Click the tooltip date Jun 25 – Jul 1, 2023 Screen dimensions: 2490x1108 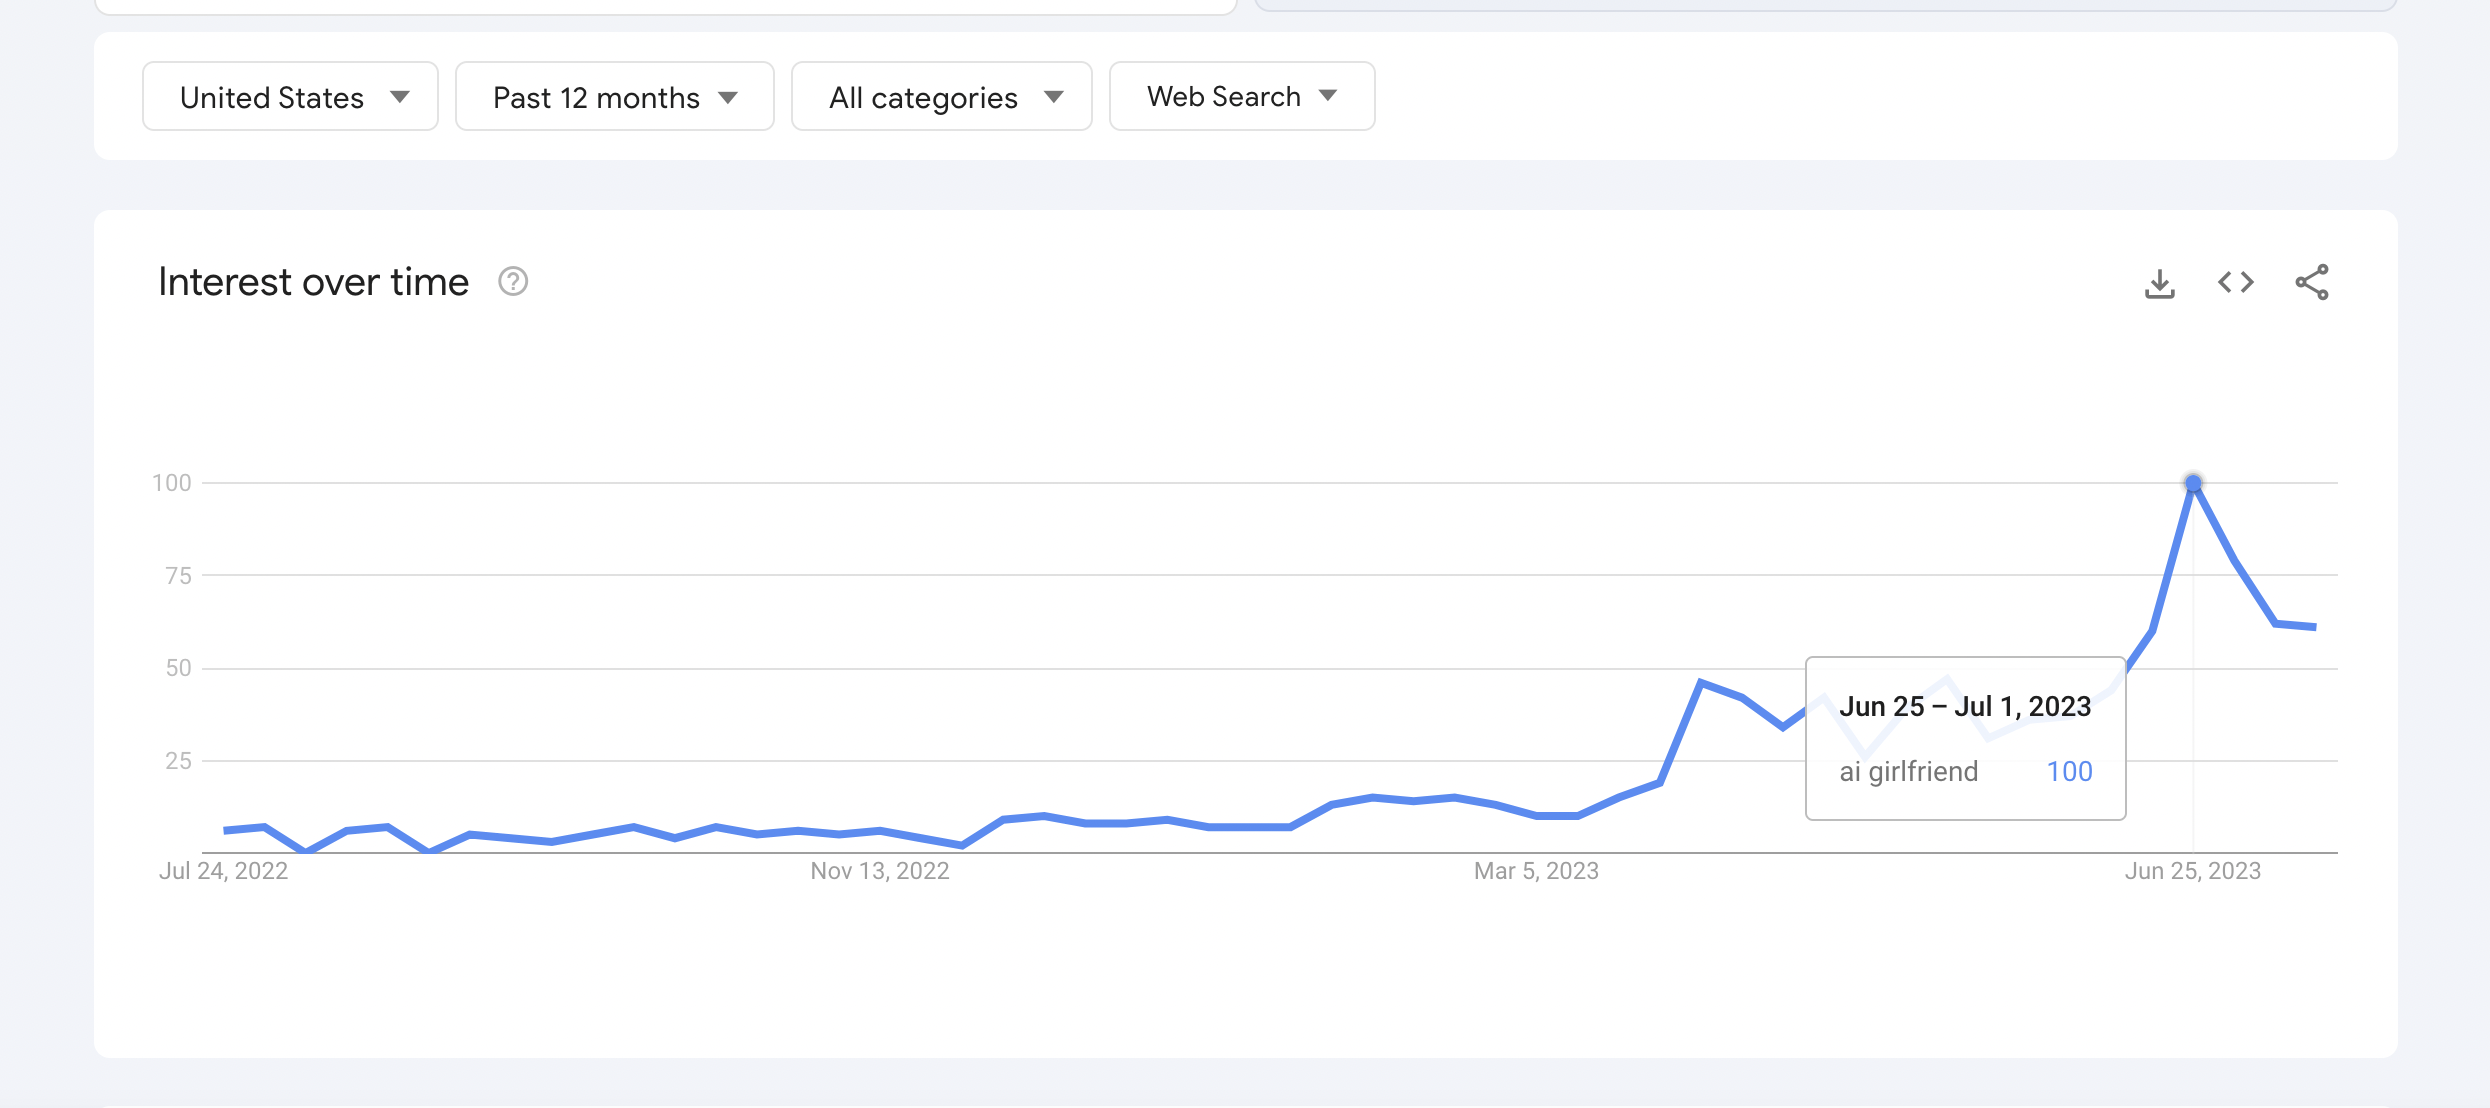pos(1965,707)
